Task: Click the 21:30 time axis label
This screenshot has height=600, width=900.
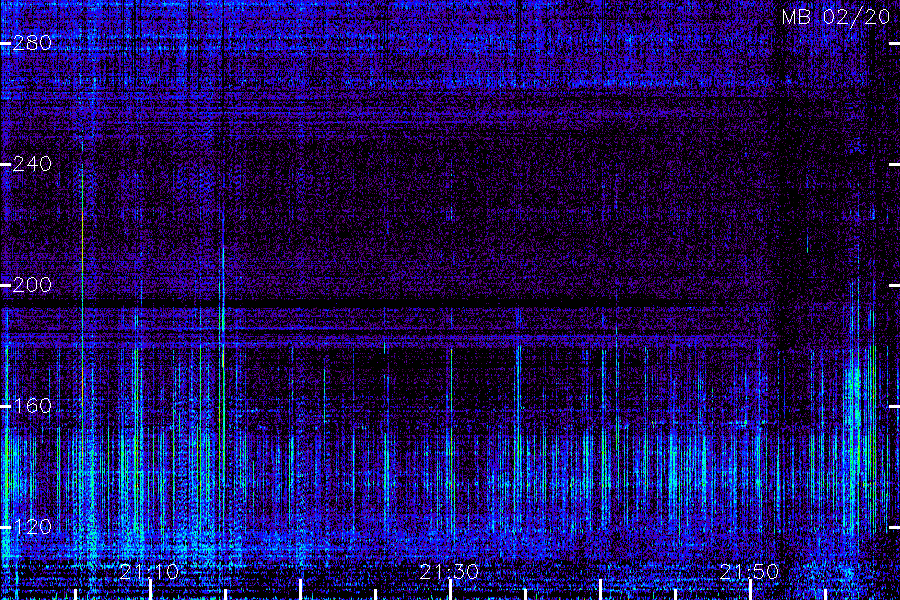Action: click(x=449, y=572)
